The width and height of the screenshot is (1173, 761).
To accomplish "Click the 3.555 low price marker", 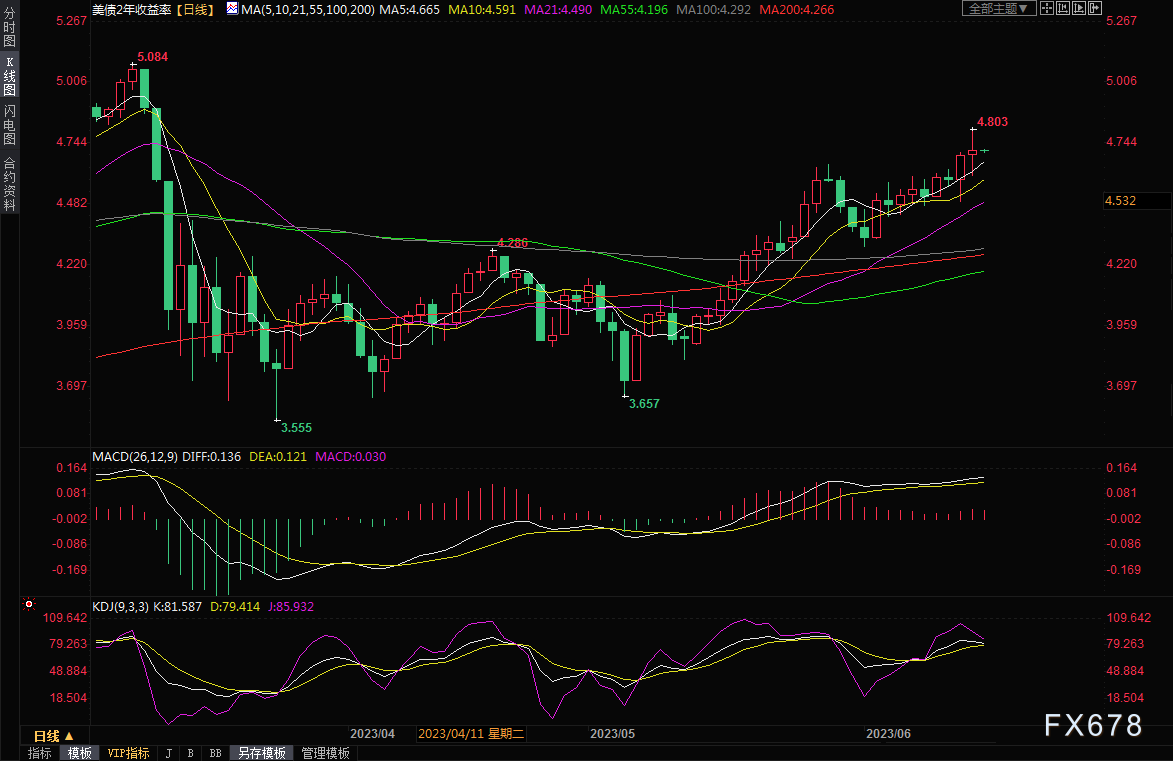I will point(296,427).
